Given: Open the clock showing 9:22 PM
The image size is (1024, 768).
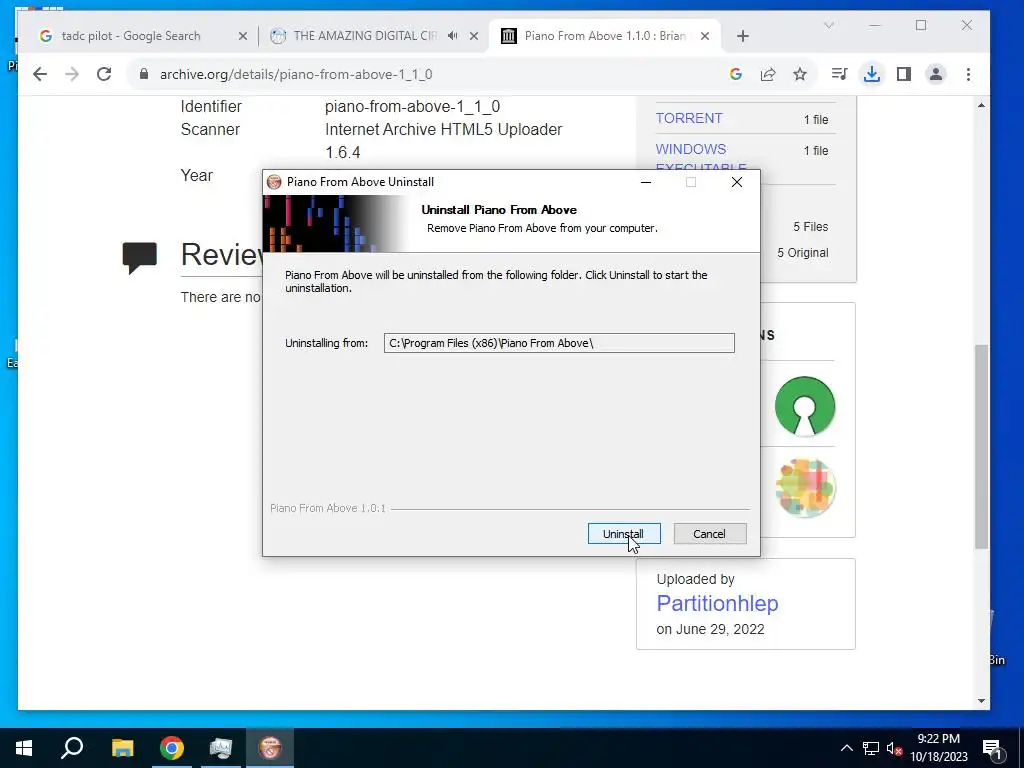Looking at the screenshot, I should 939,748.
